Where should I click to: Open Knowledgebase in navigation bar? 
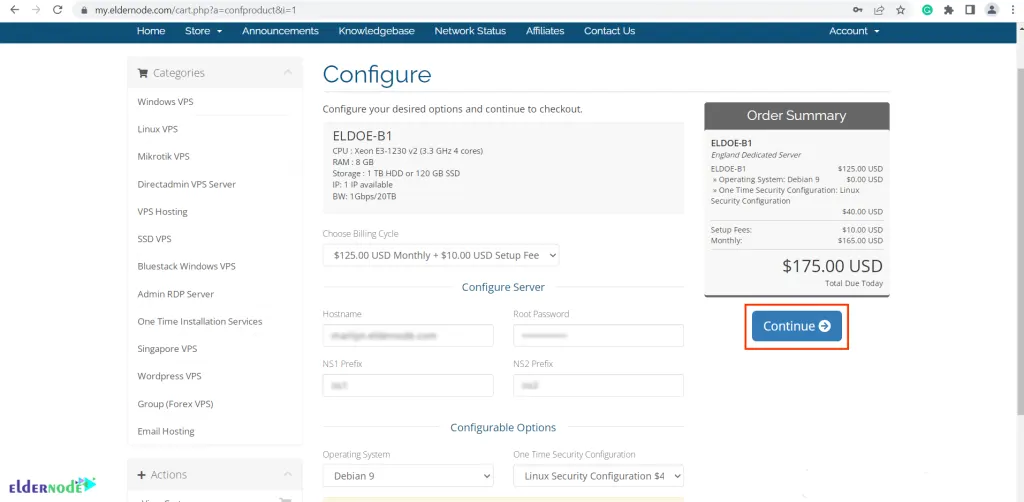pyautogui.click(x=376, y=31)
